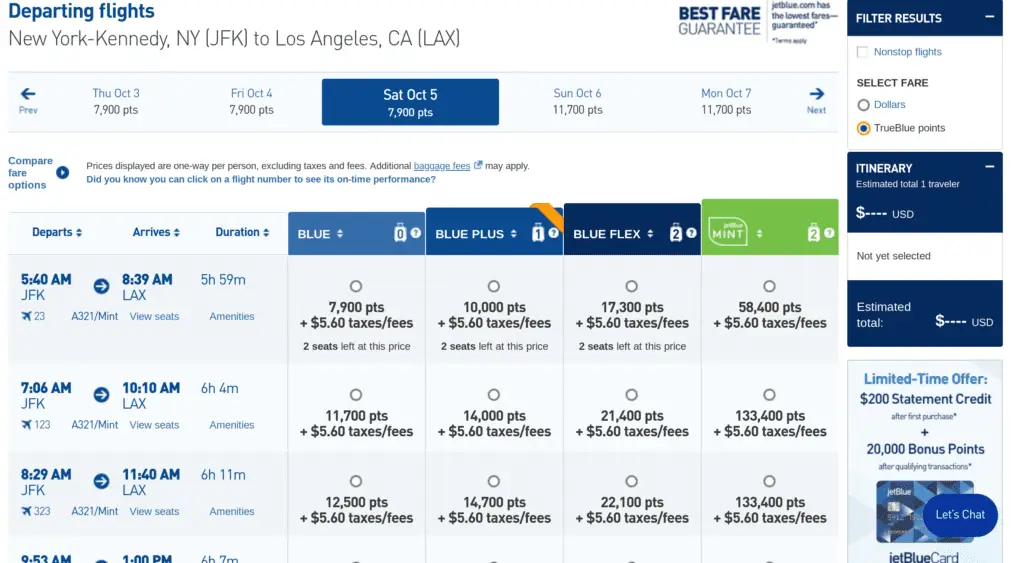Viewport: 1024px width, 563px height.
Task: Open on-time performance for flight 323
Action: [x=36, y=511]
